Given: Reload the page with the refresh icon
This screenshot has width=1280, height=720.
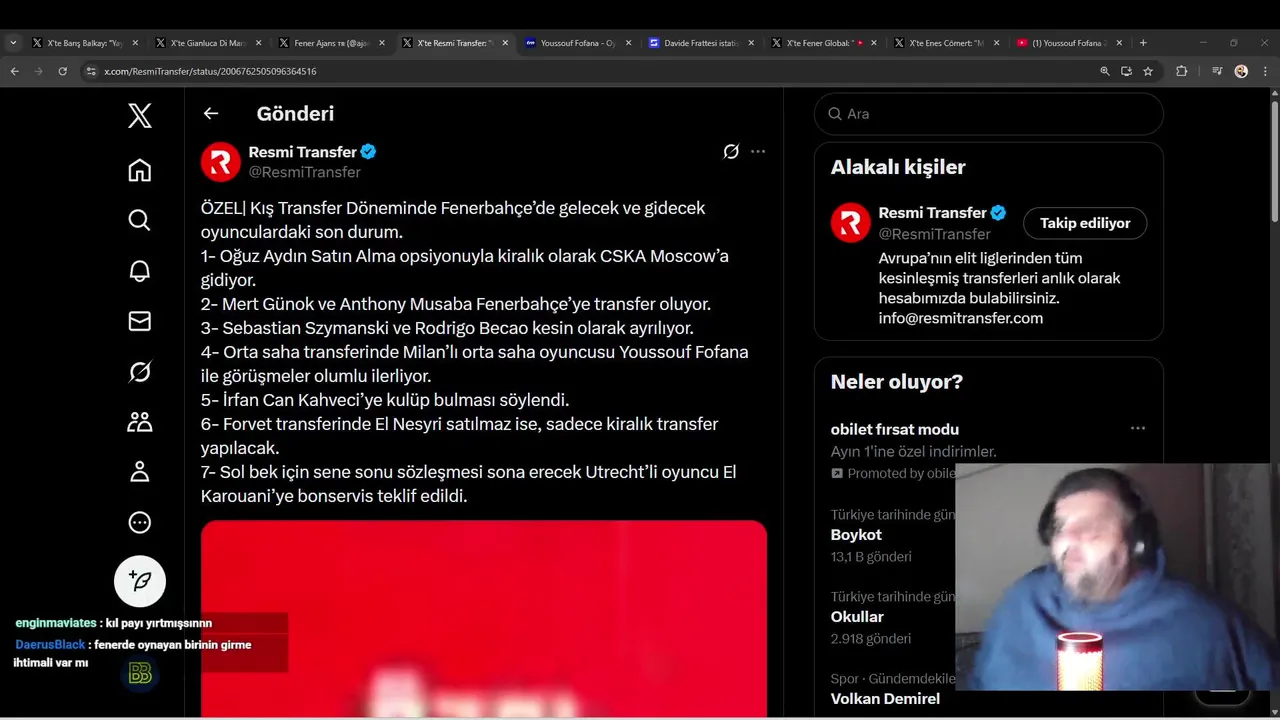Looking at the screenshot, I should click(63, 71).
